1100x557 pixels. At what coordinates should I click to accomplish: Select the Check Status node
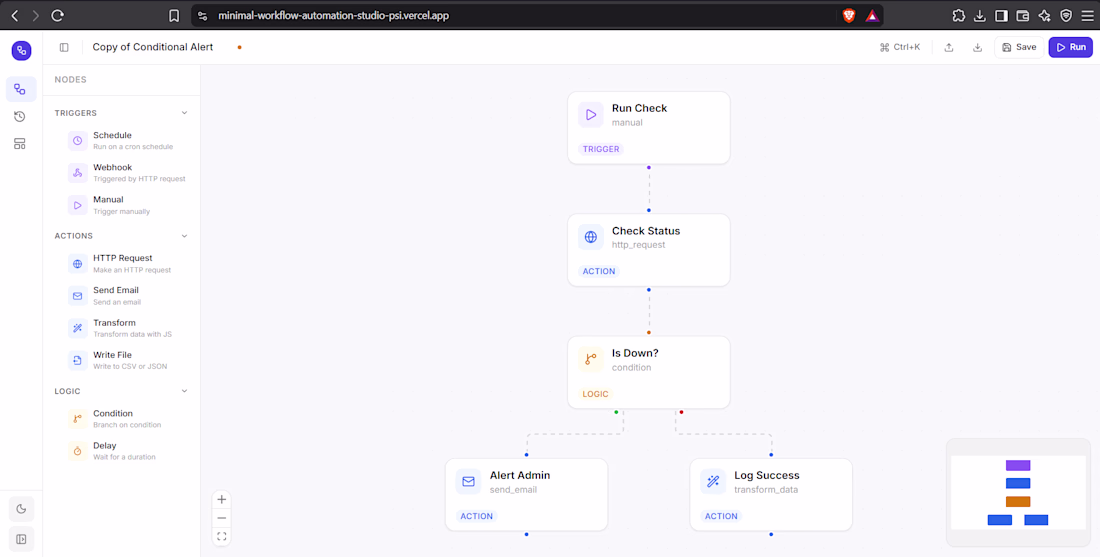[x=648, y=250]
